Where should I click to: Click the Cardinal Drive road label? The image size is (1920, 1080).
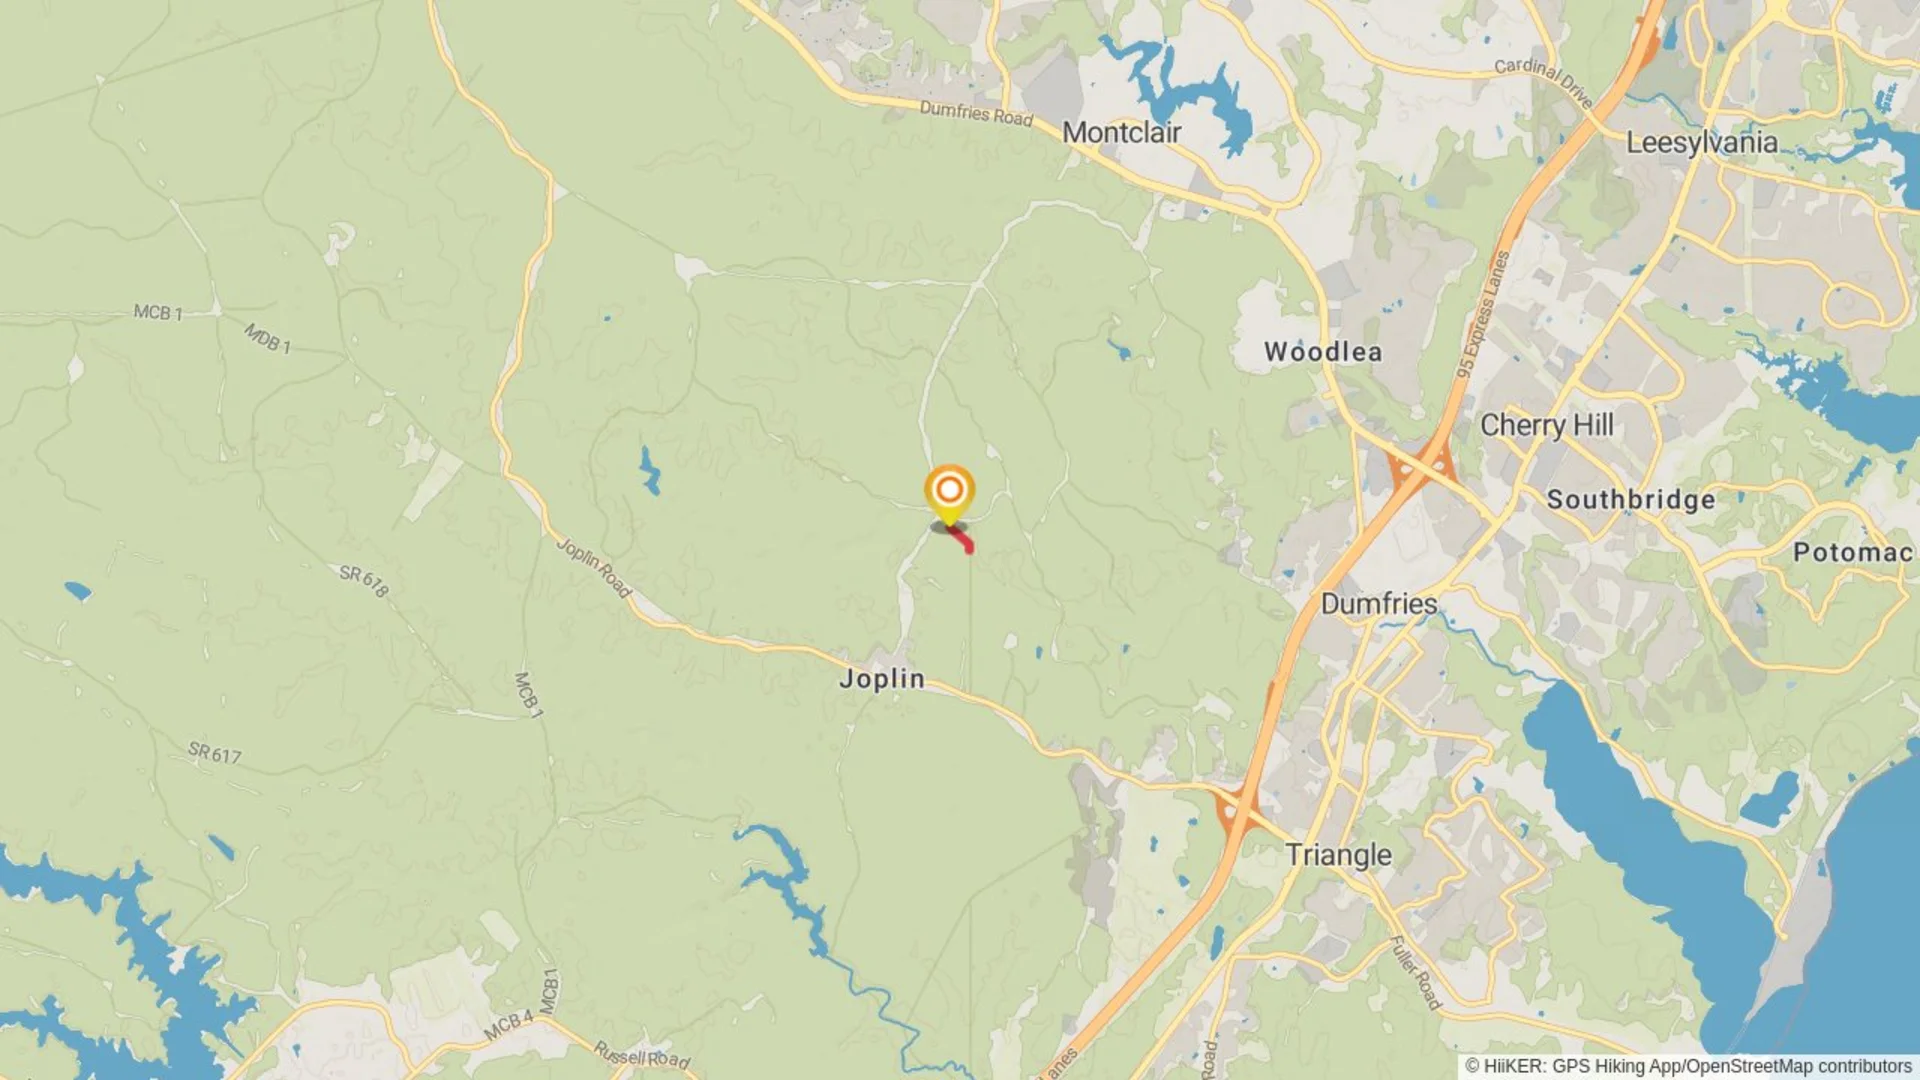1543,82
